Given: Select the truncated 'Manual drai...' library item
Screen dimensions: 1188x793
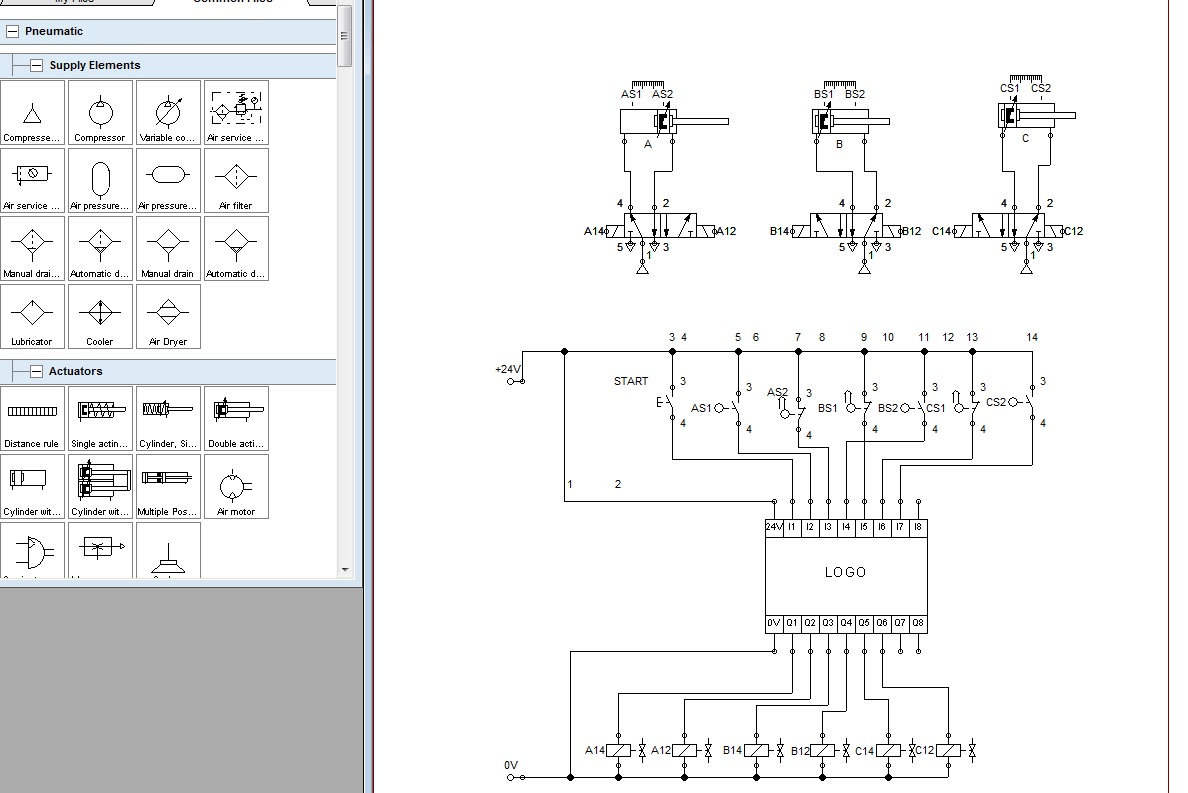Looking at the screenshot, I should tap(32, 248).
